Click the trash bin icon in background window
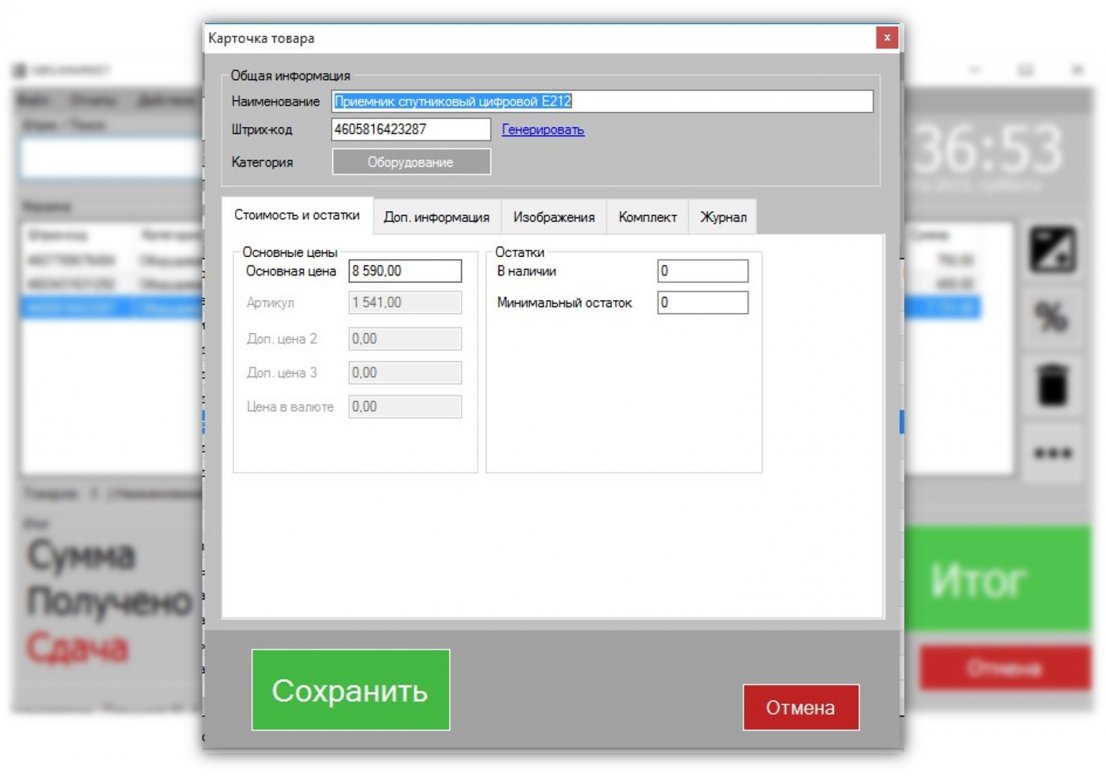1106x776 pixels. tap(1052, 385)
